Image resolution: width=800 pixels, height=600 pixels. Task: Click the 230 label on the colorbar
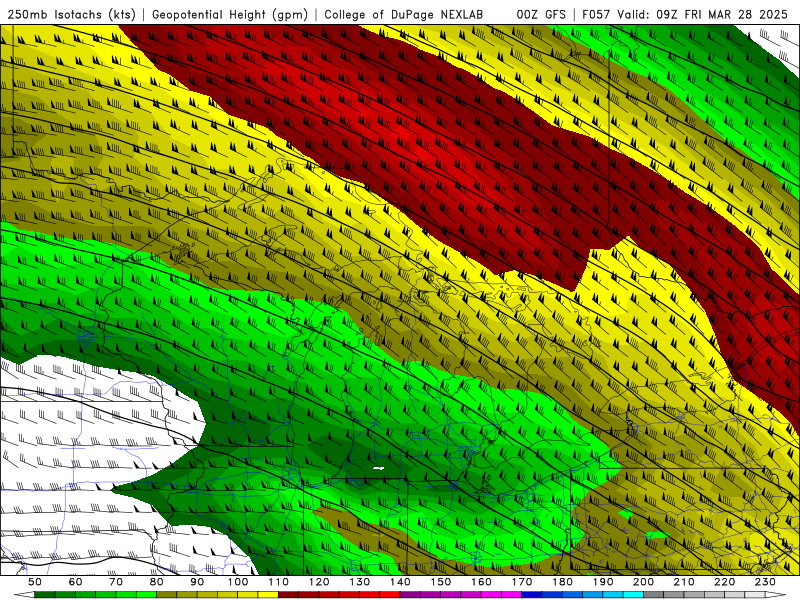point(765,582)
